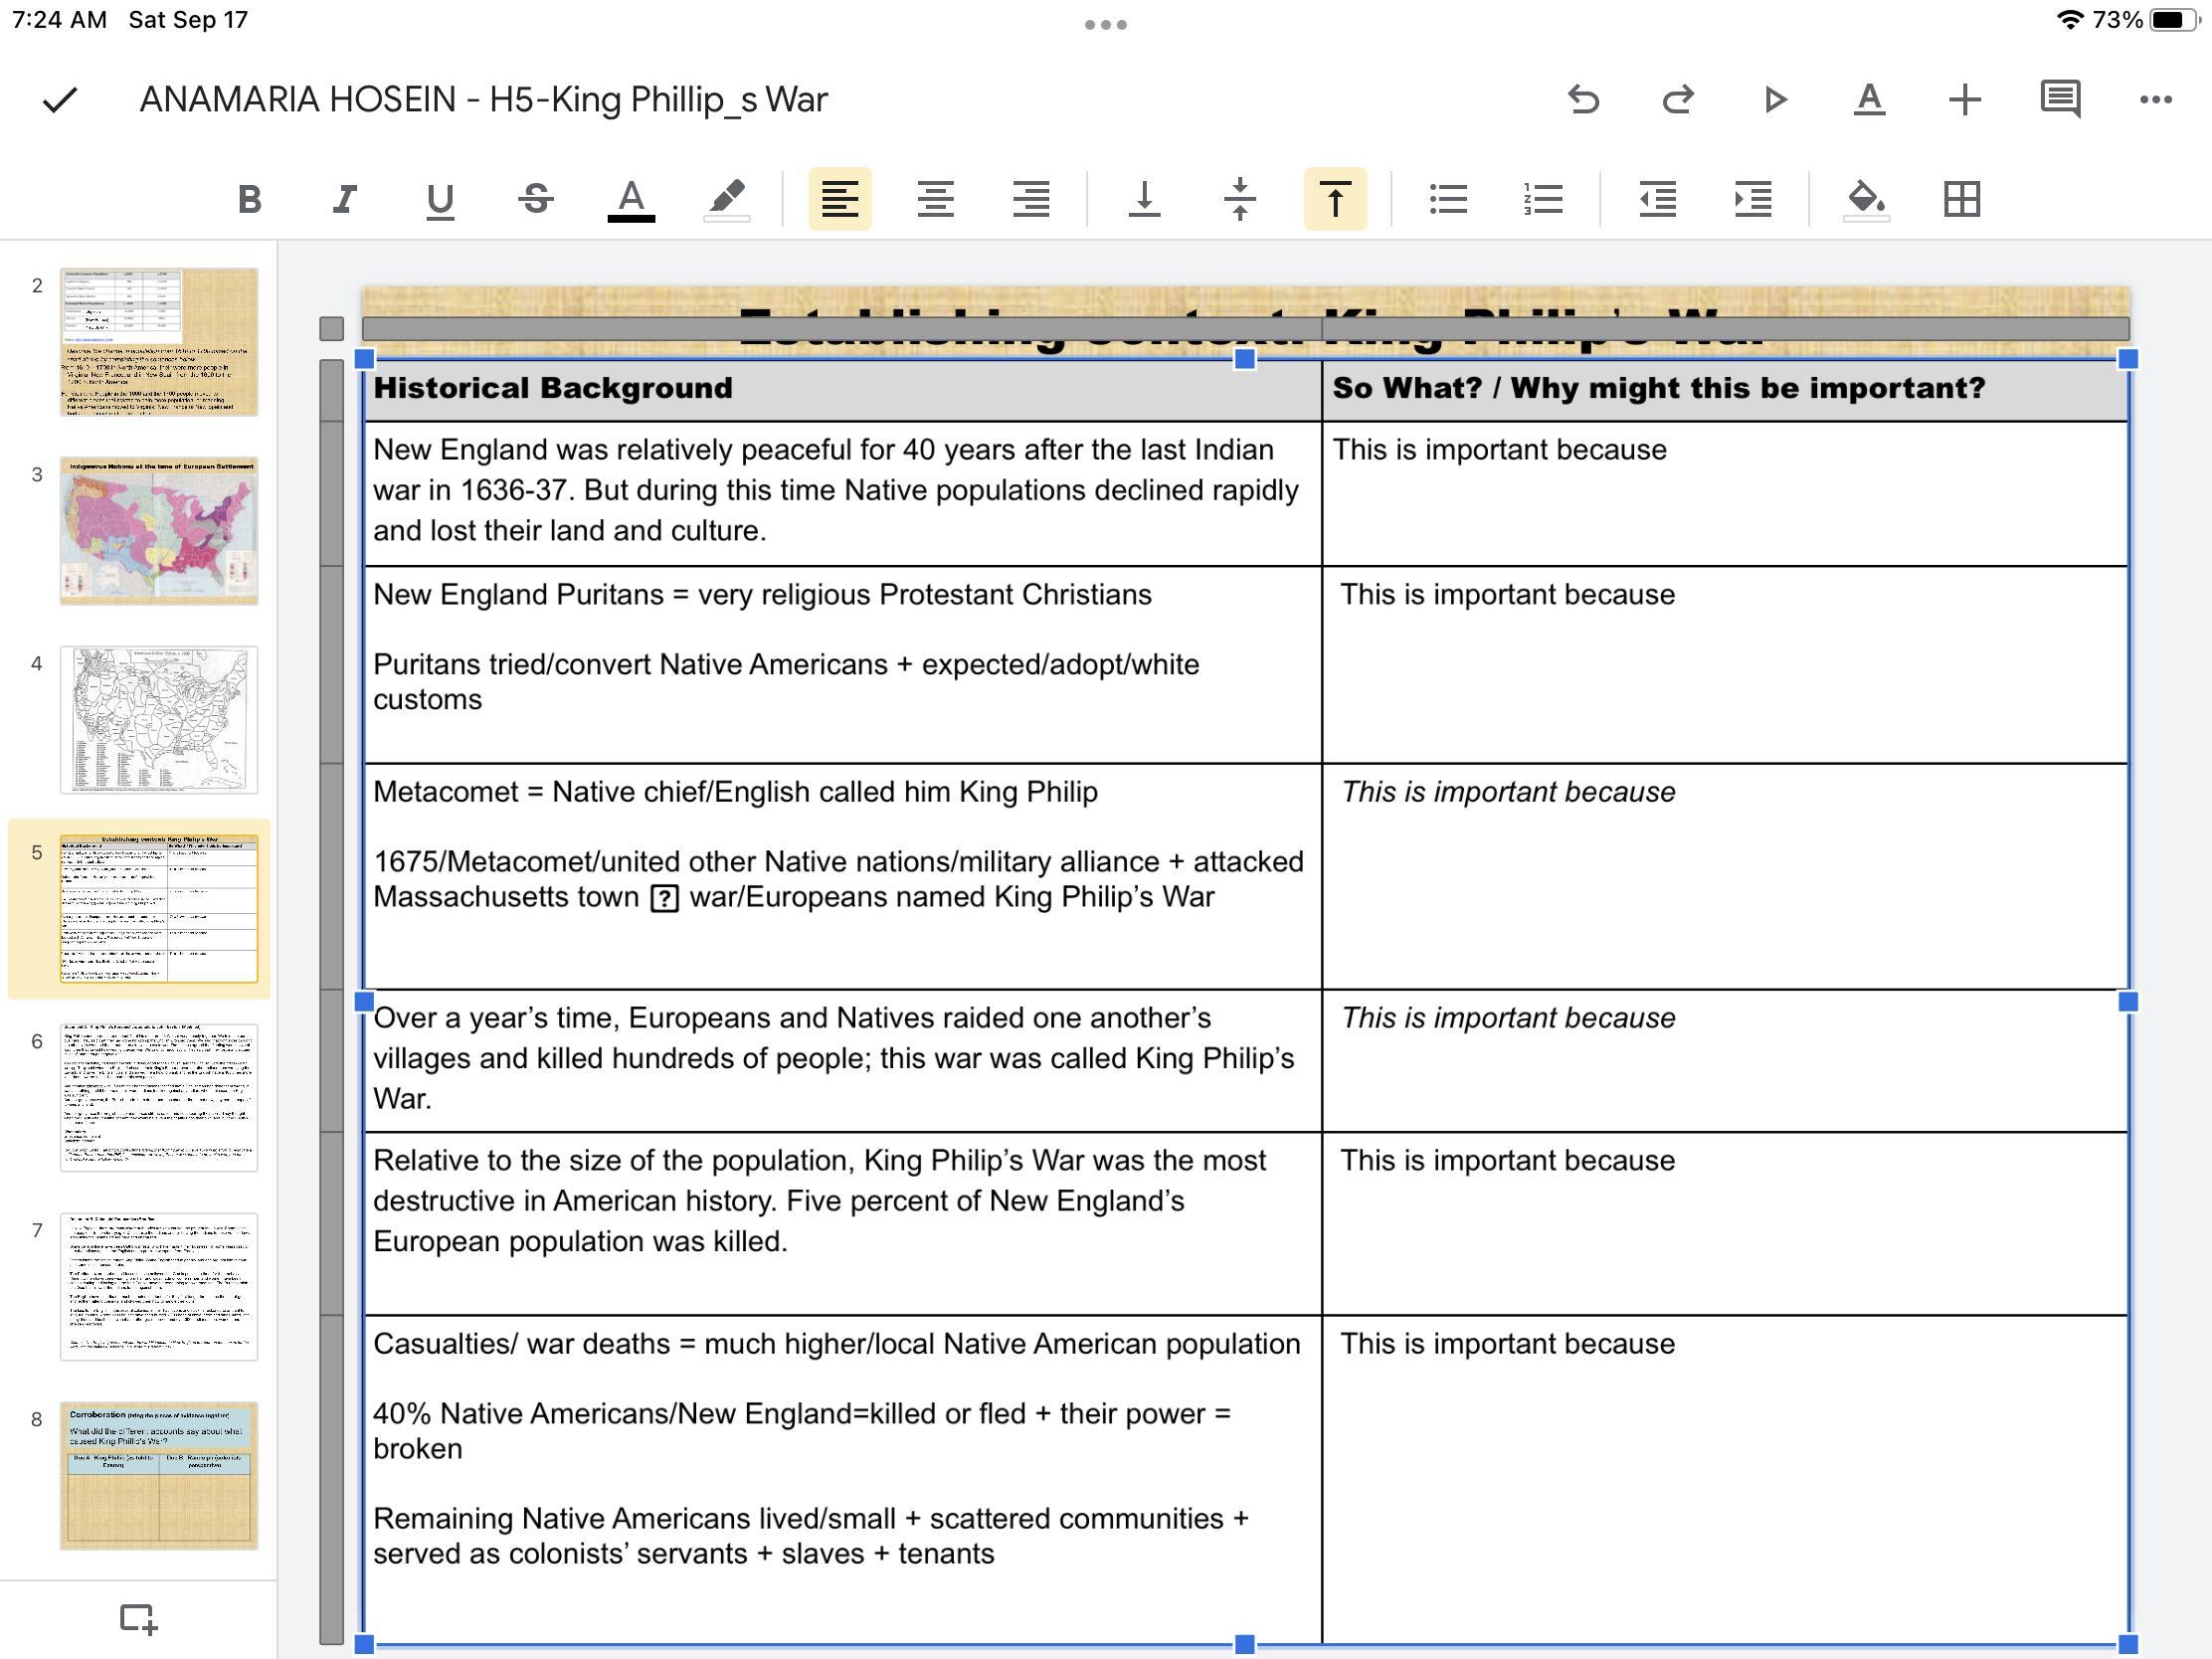The width and height of the screenshot is (2212, 1659).
Task: Toggle bold formatting
Action: 249,199
